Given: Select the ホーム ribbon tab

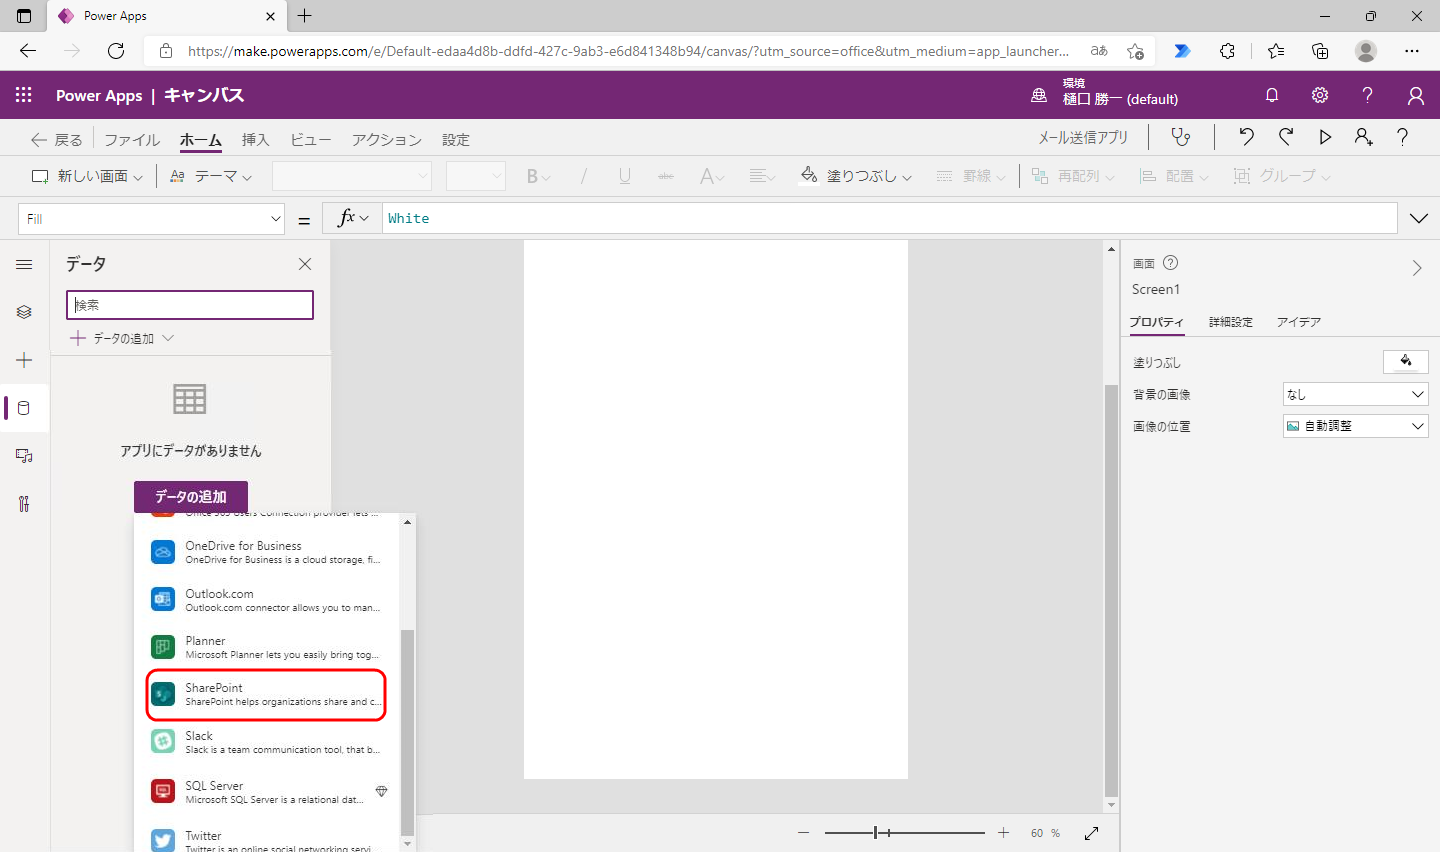Looking at the screenshot, I should (201, 140).
